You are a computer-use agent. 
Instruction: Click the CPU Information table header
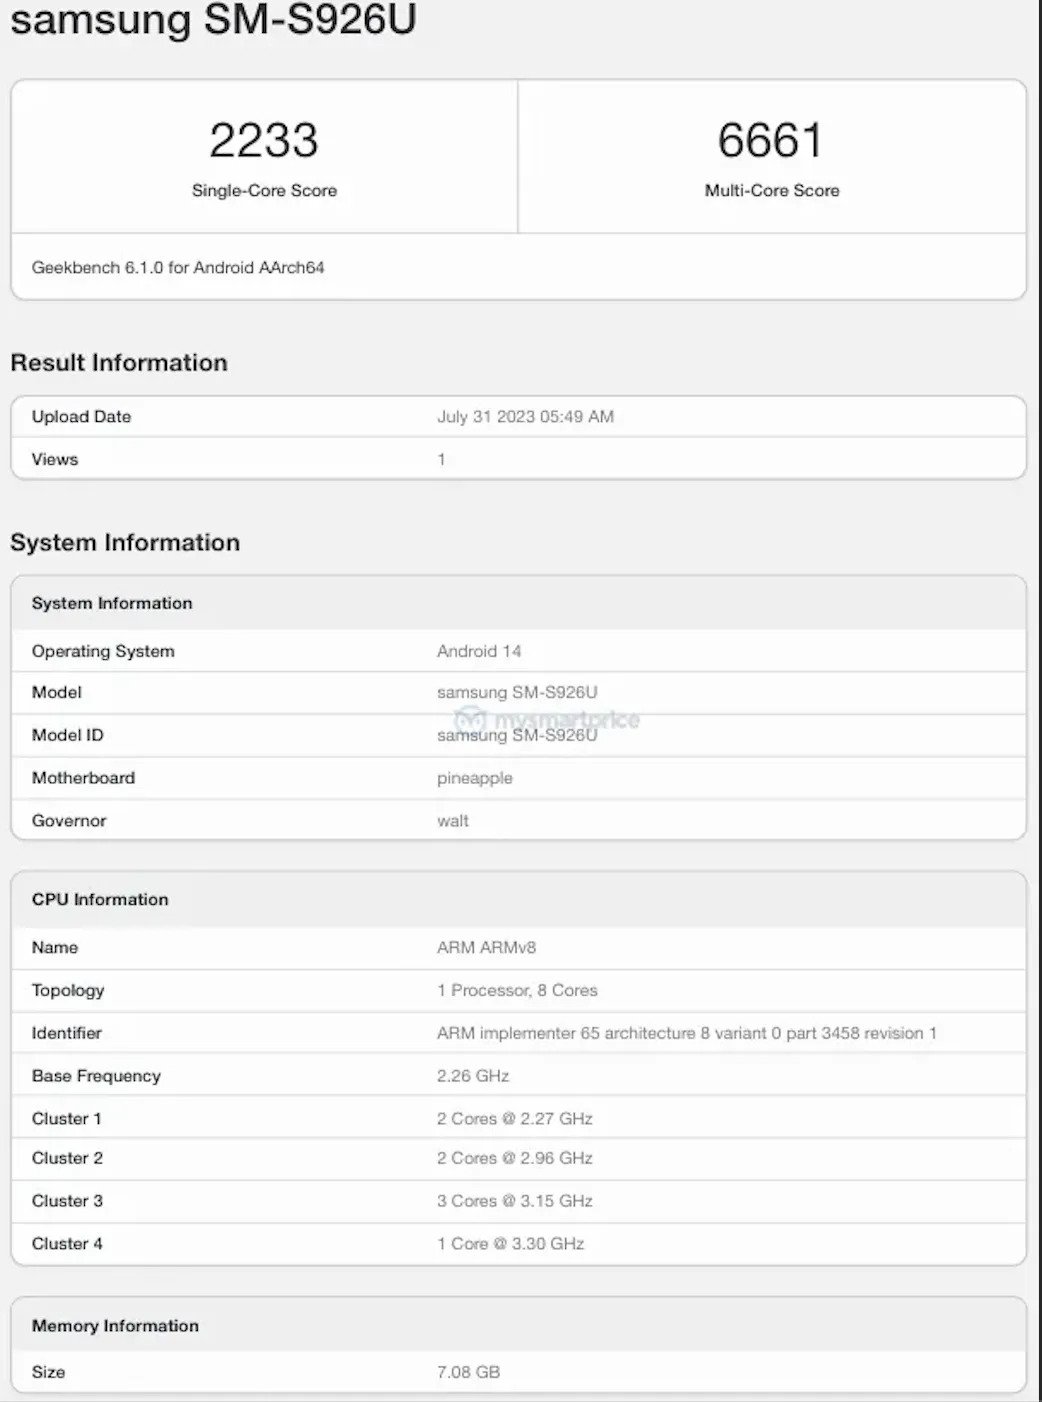tap(100, 899)
